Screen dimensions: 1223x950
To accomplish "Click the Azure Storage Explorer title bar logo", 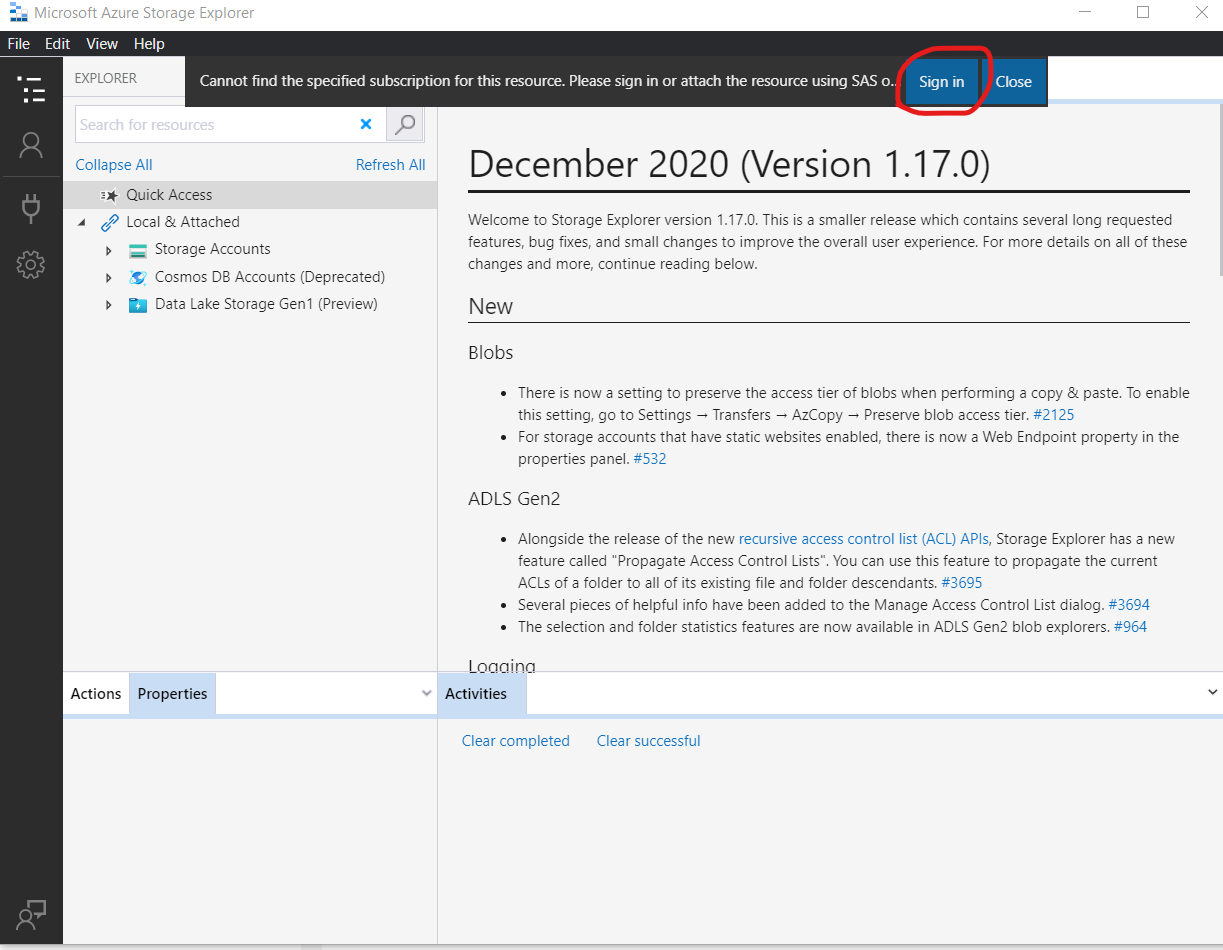I will (17, 13).
